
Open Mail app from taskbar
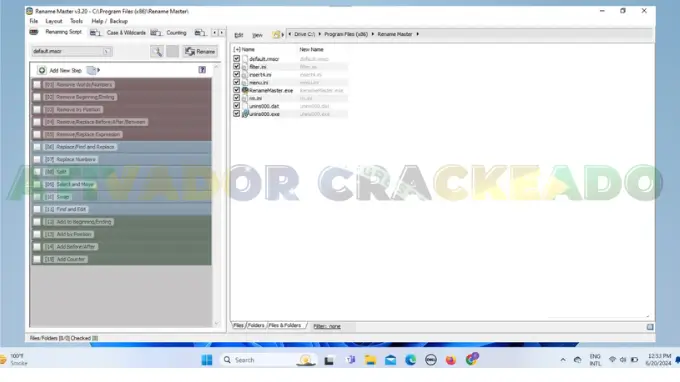(390, 360)
